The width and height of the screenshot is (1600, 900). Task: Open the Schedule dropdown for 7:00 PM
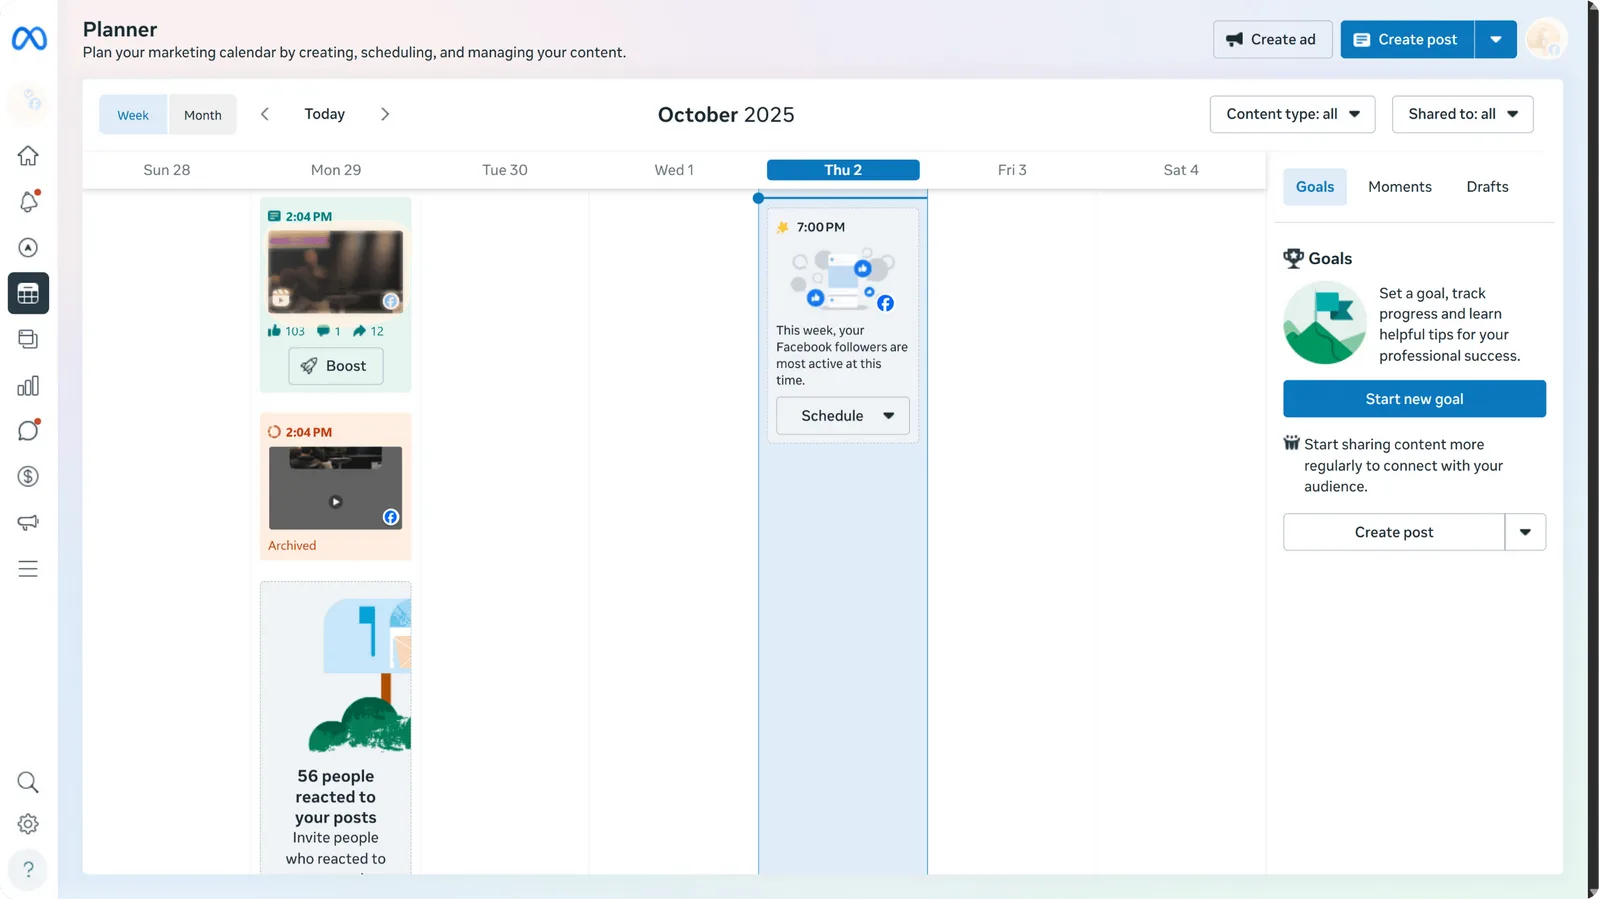point(843,416)
